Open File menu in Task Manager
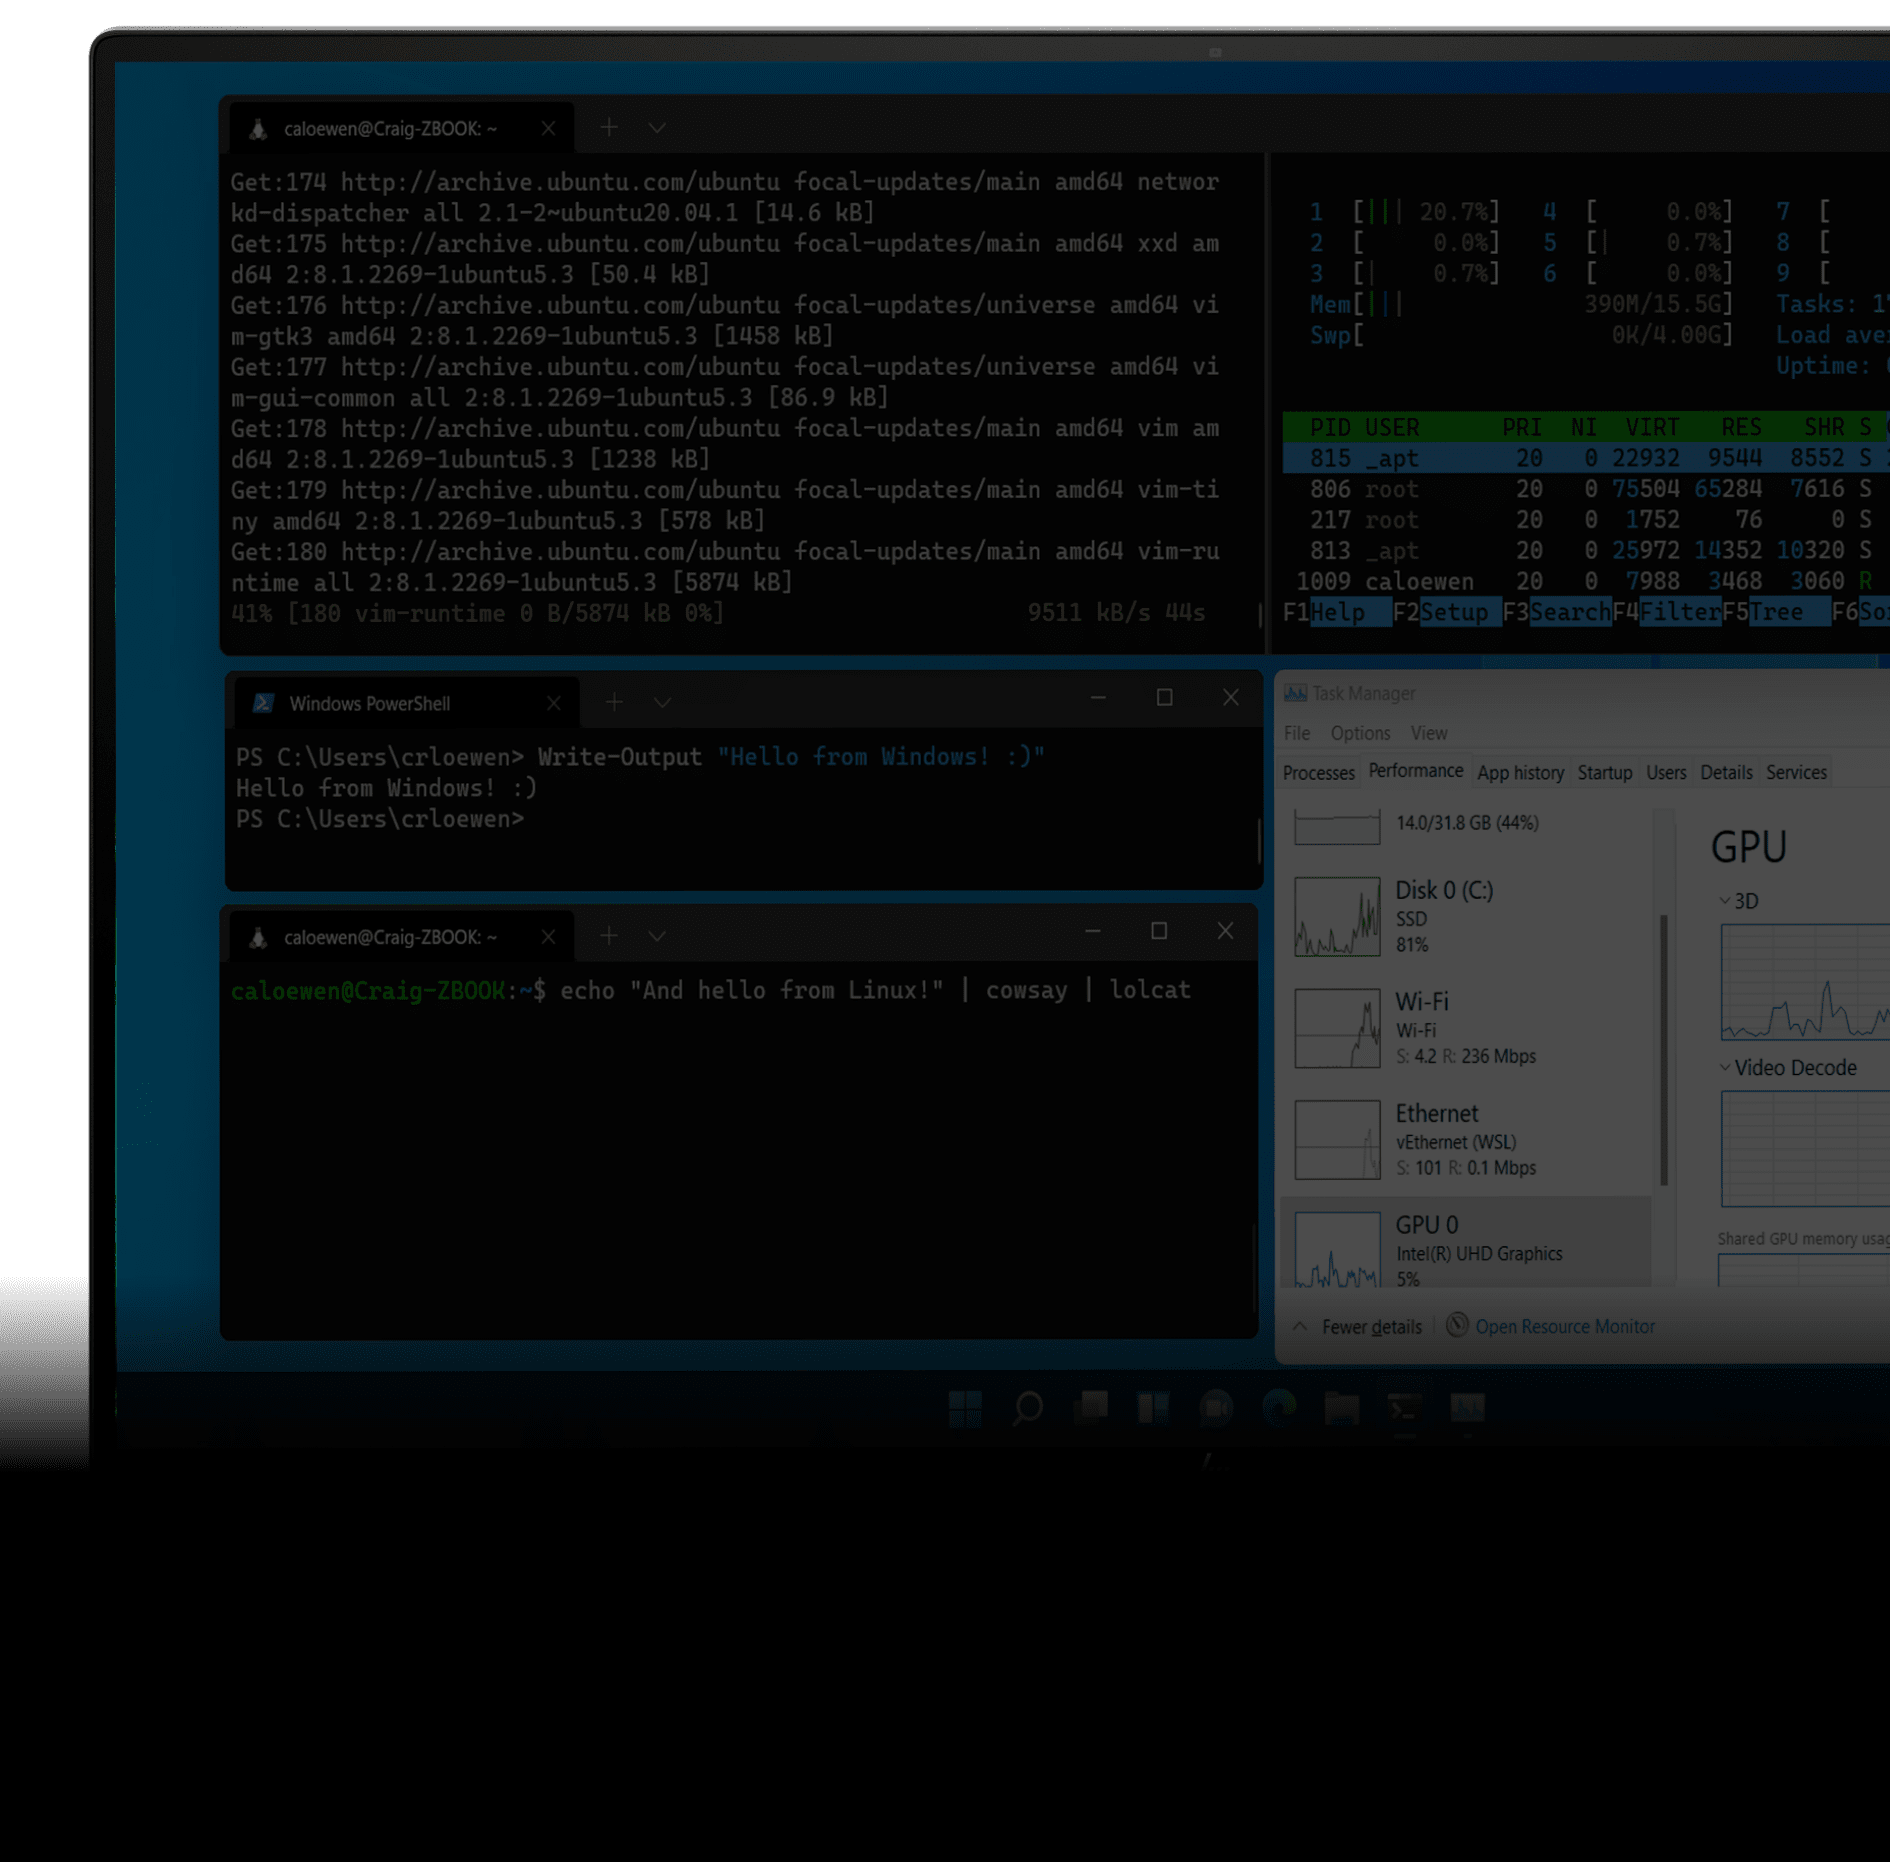The height and width of the screenshot is (1862, 1890). 1297,733
